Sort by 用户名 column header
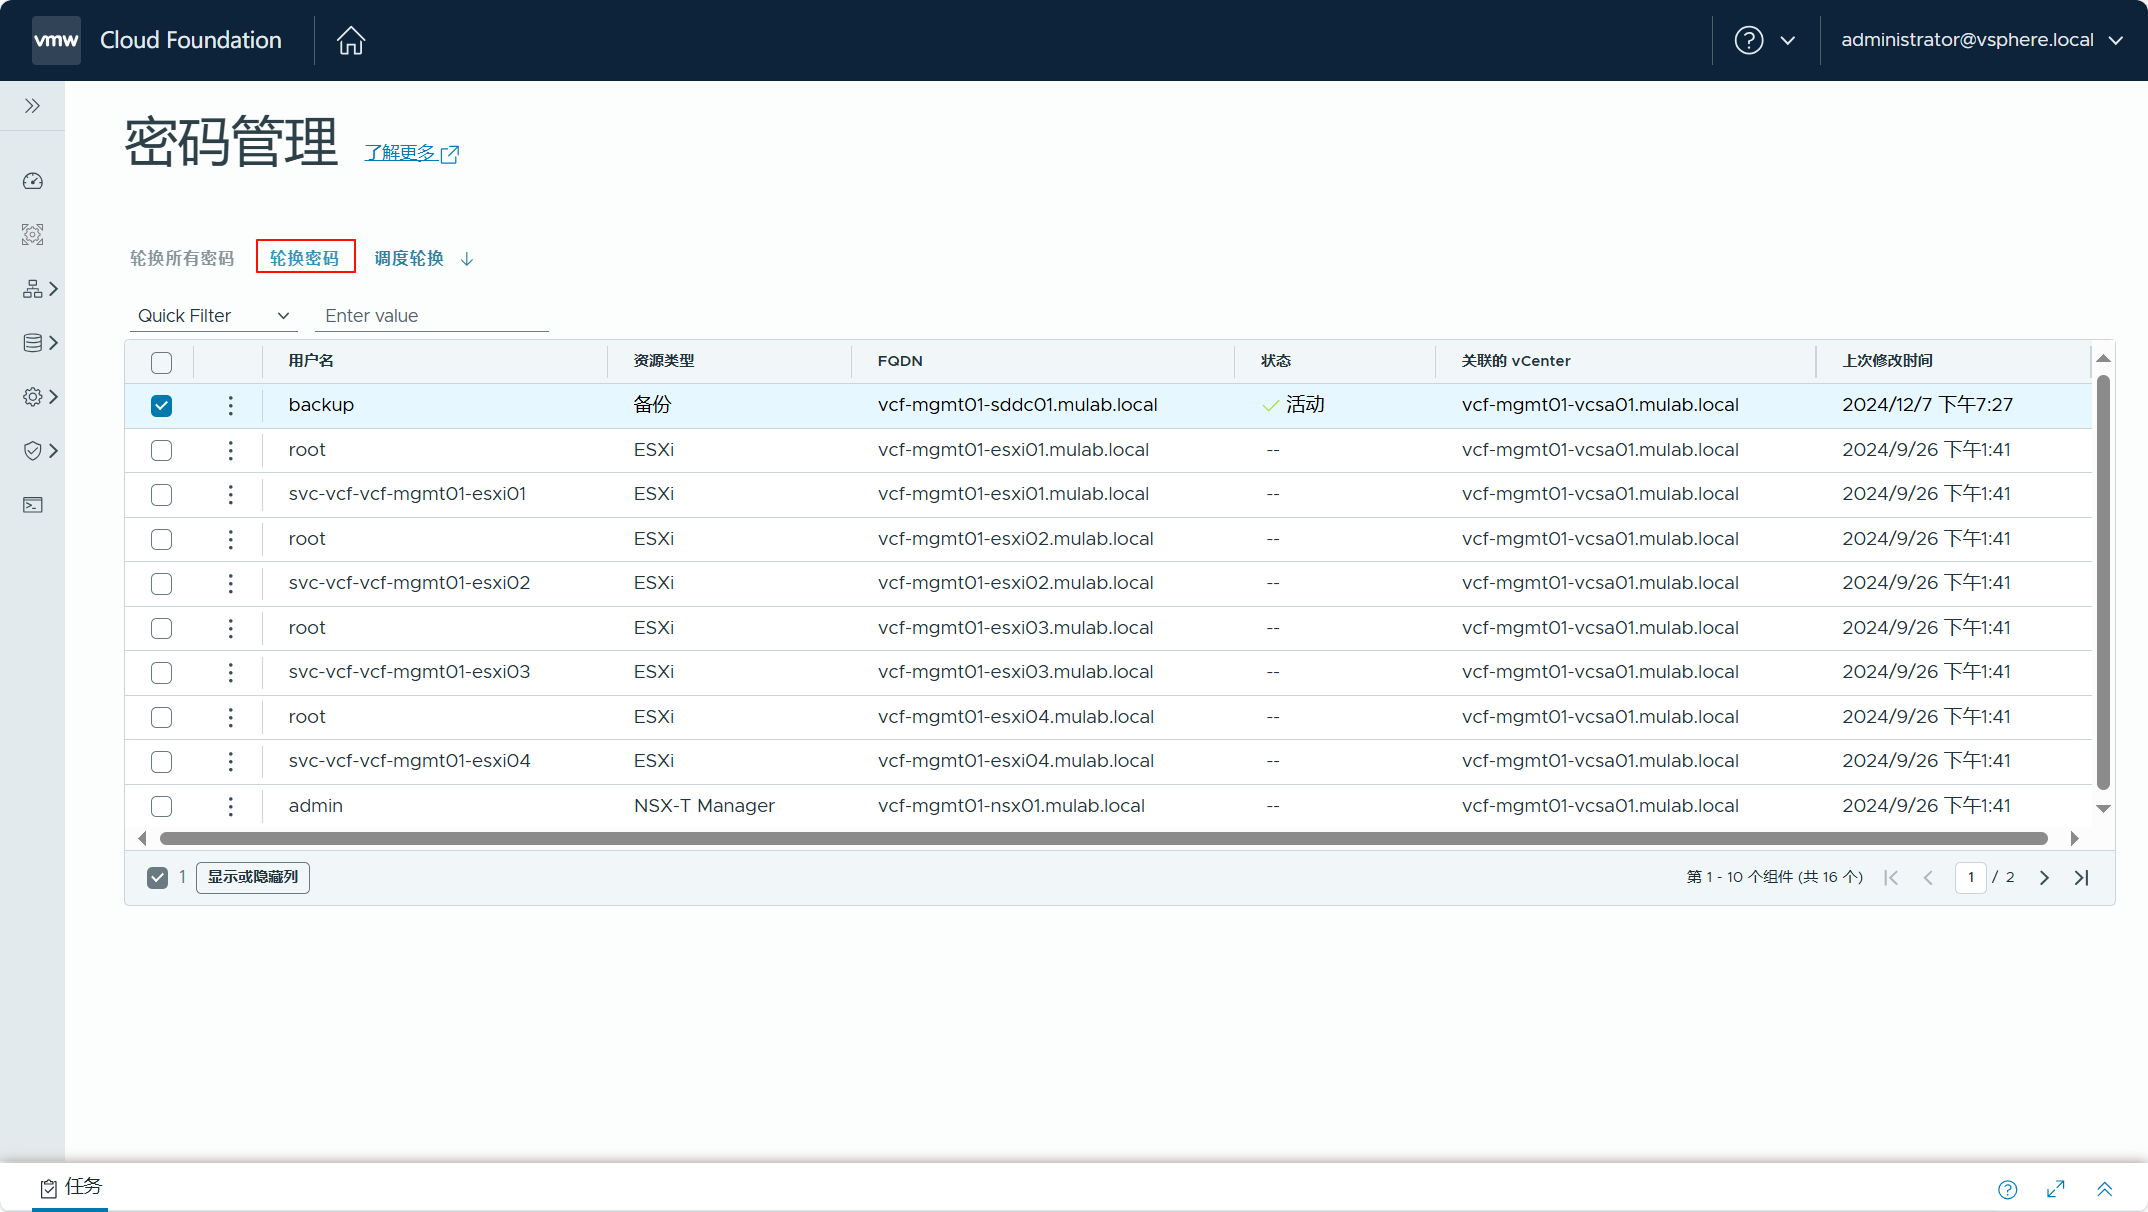Viewport: 2148px width, 1212px height. [311, 361]
